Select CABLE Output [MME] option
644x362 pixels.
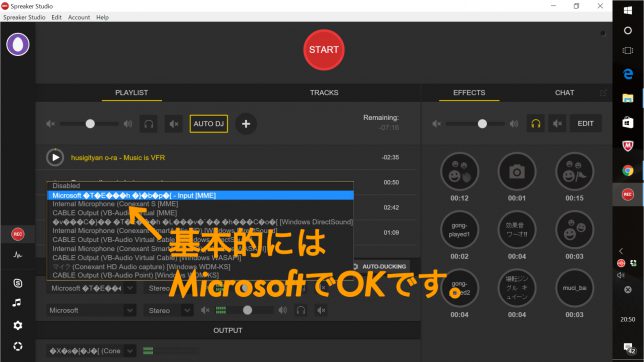coord(200,213)
